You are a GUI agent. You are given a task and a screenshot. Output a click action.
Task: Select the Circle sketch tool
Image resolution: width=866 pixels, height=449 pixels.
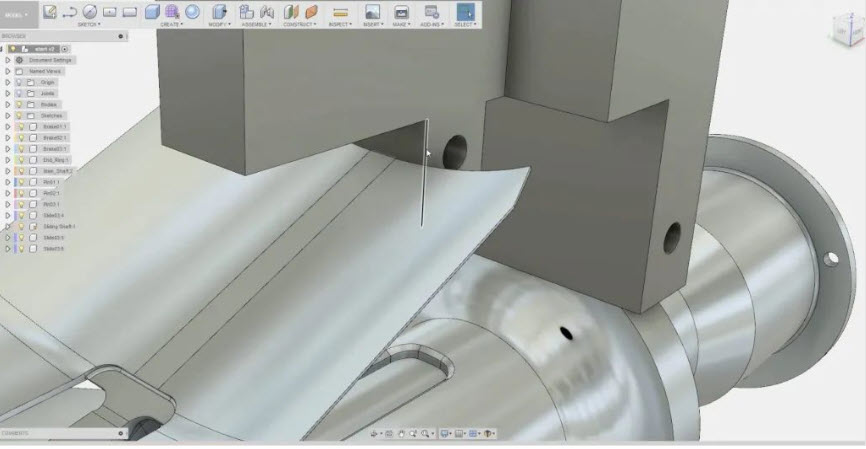click(x=90, y=12)
